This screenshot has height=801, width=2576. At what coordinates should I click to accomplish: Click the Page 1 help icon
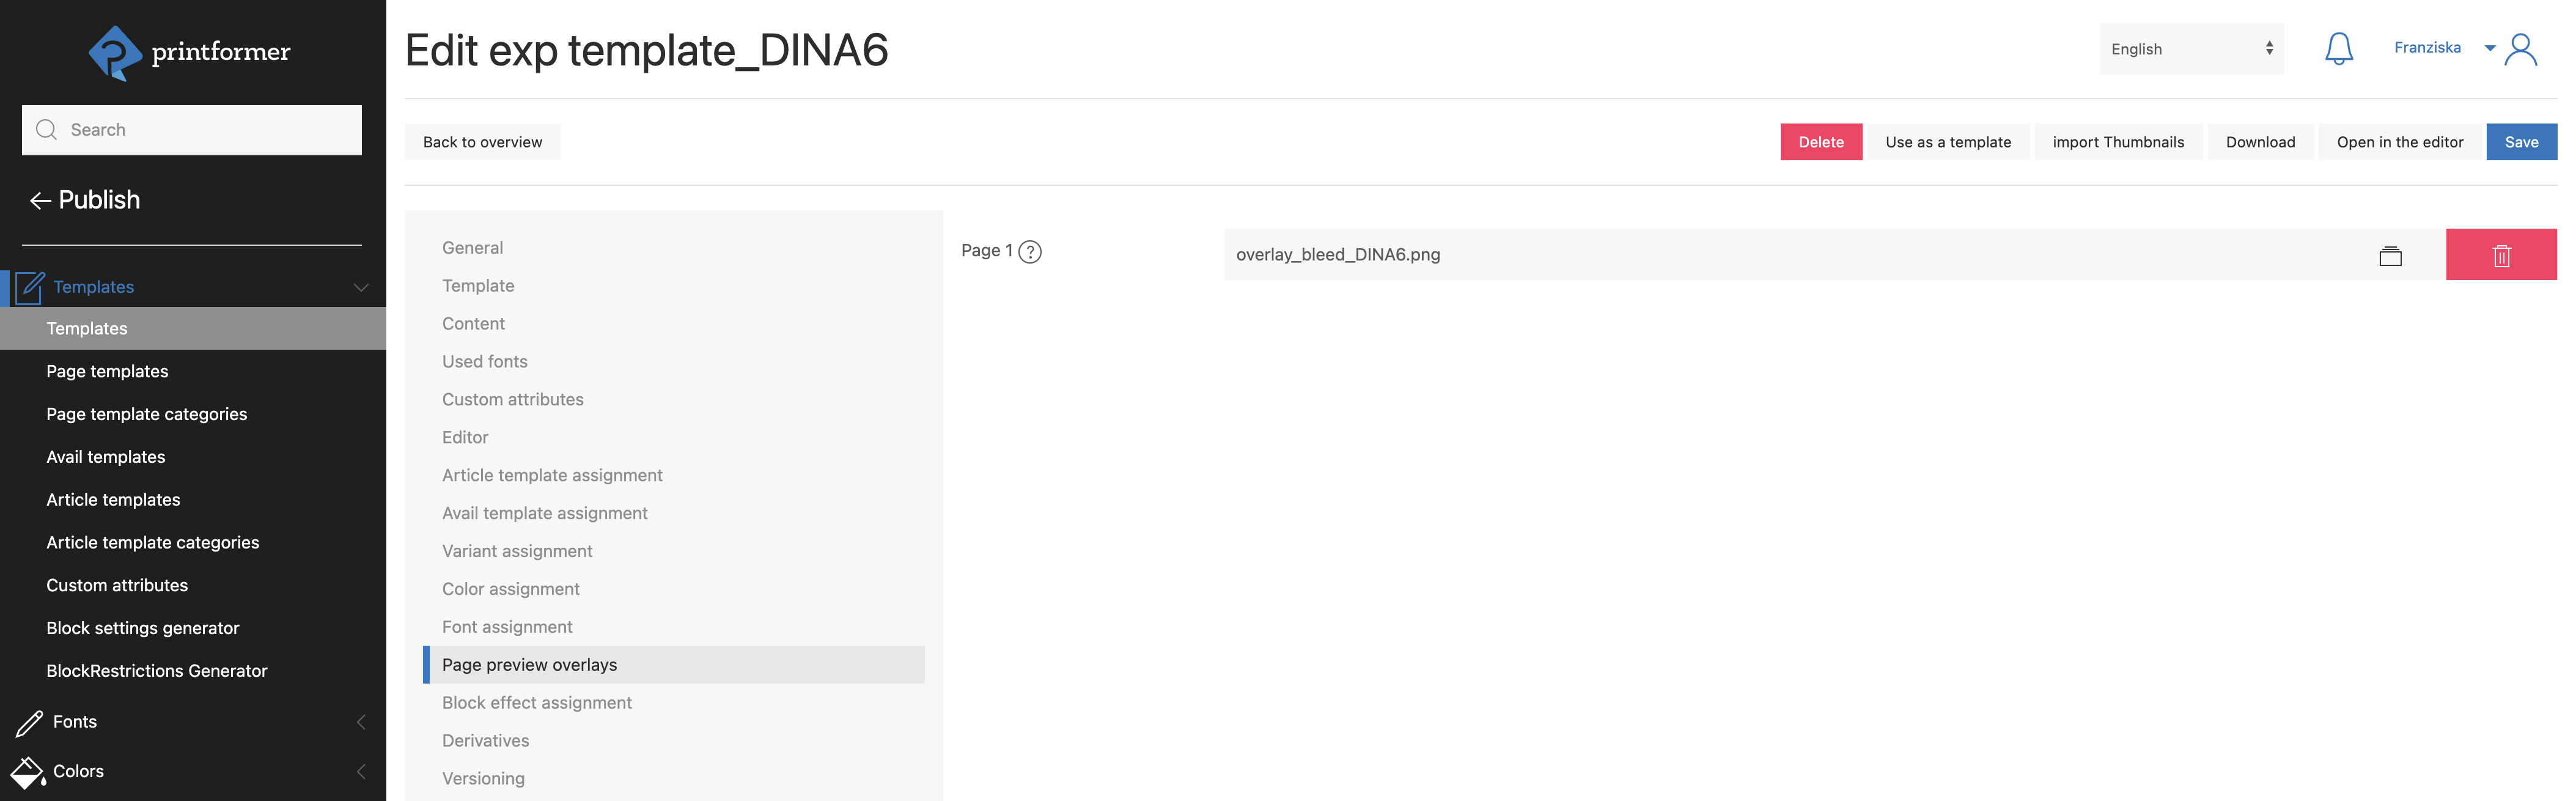[x=1030, y=252]
